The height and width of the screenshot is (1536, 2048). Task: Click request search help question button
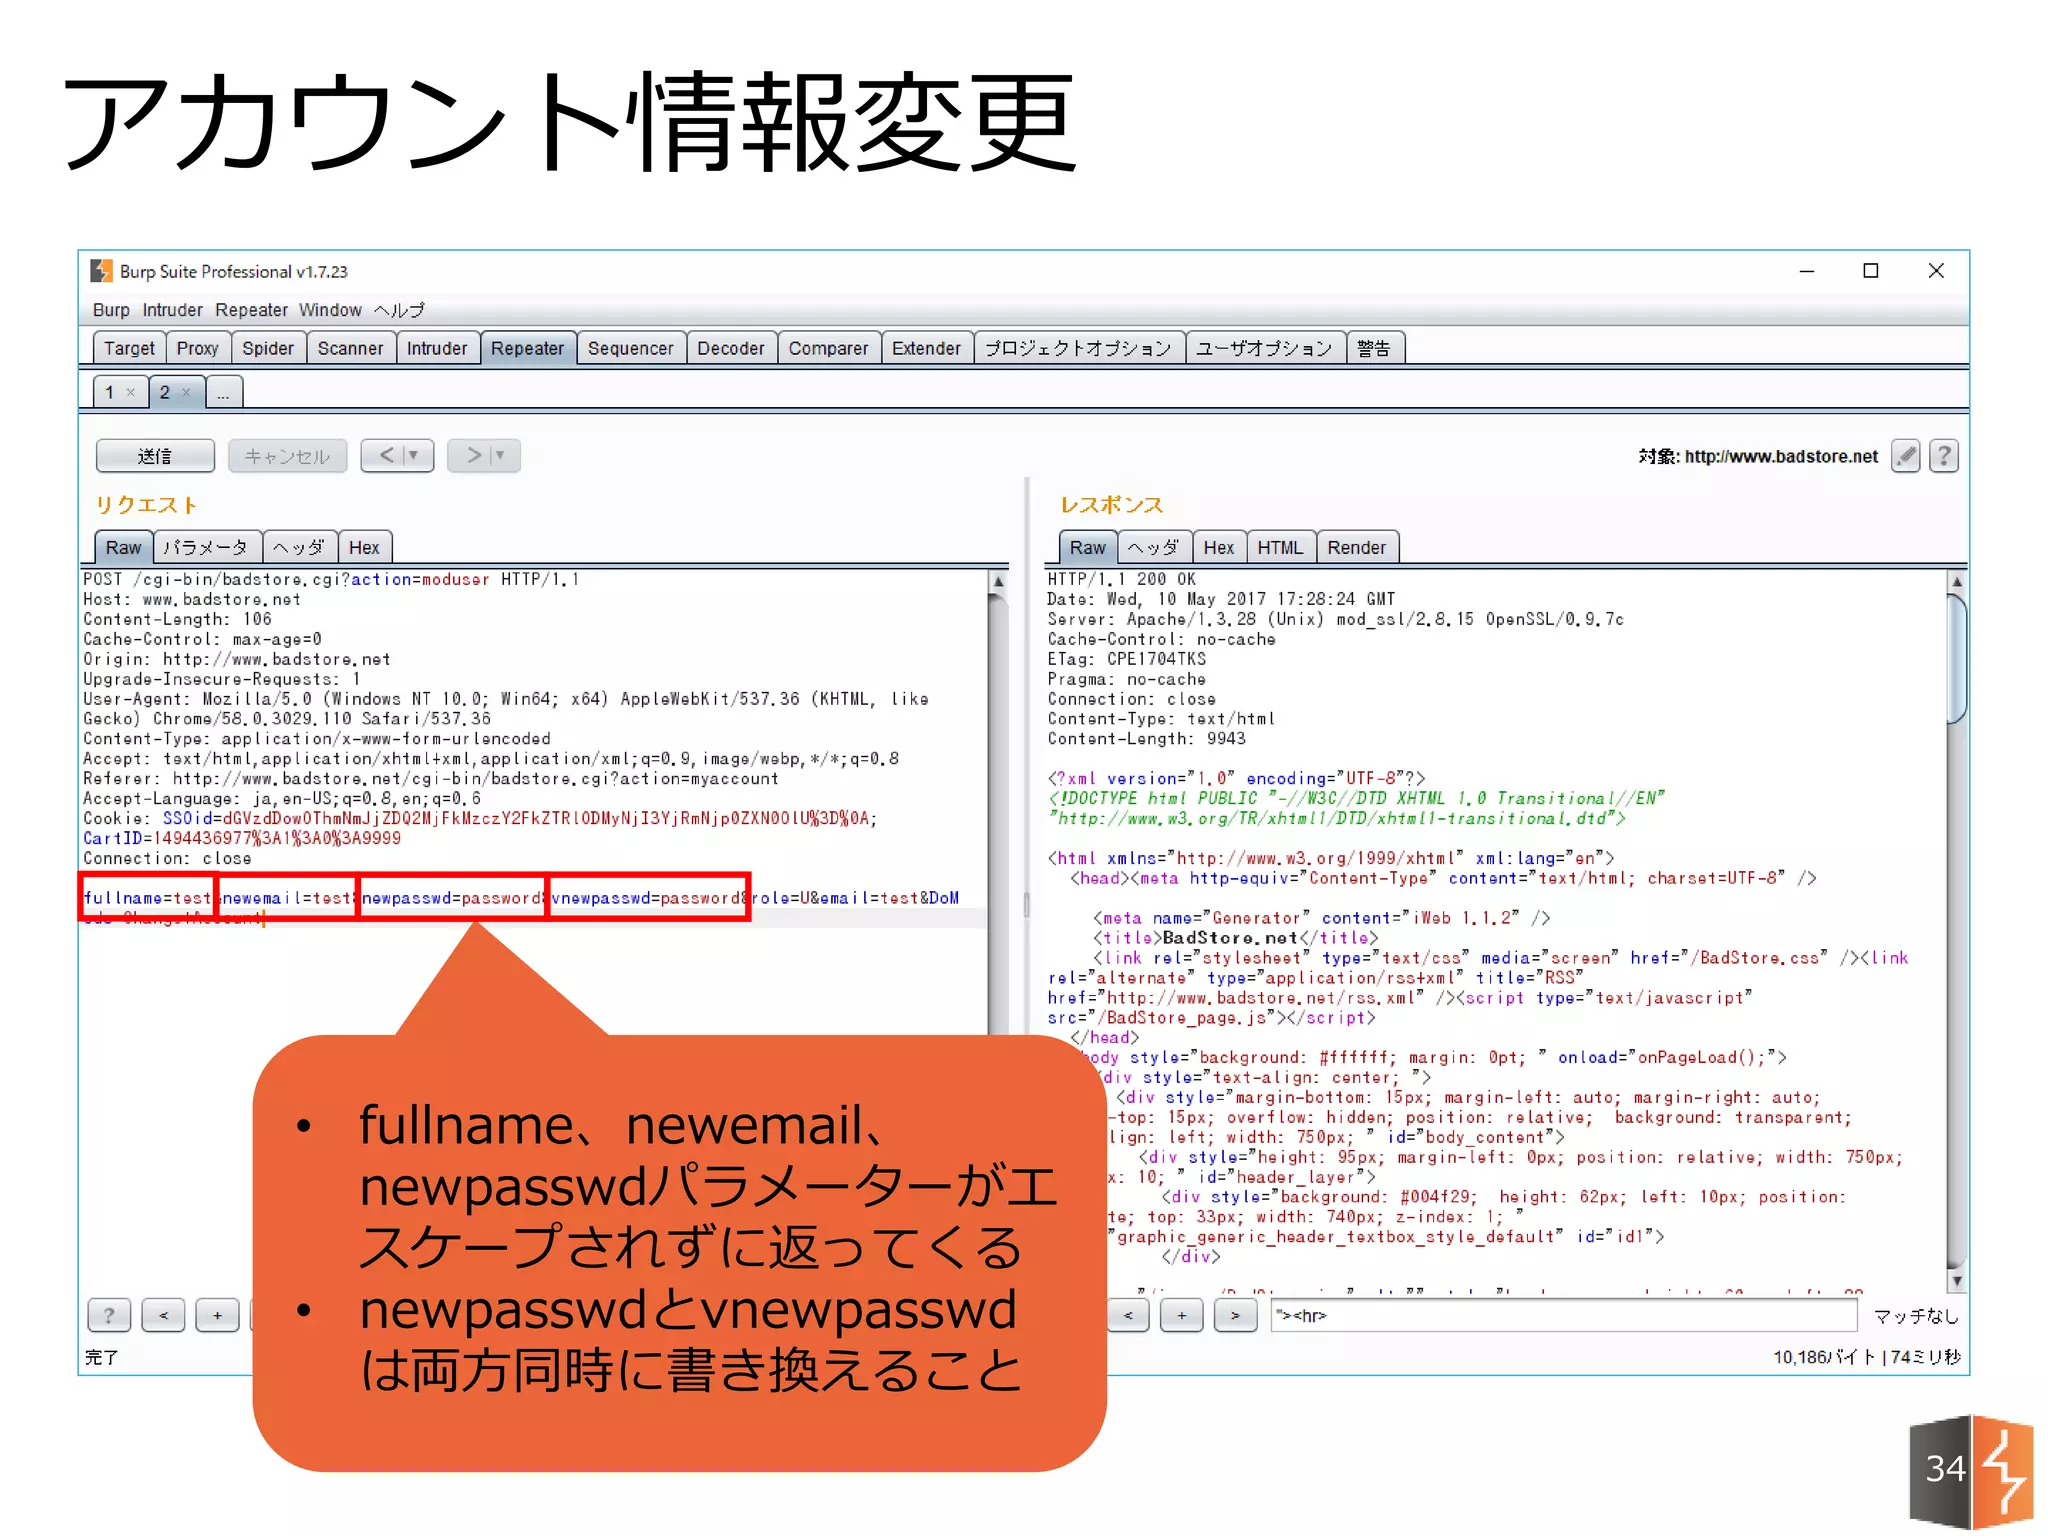point(110,1315)
